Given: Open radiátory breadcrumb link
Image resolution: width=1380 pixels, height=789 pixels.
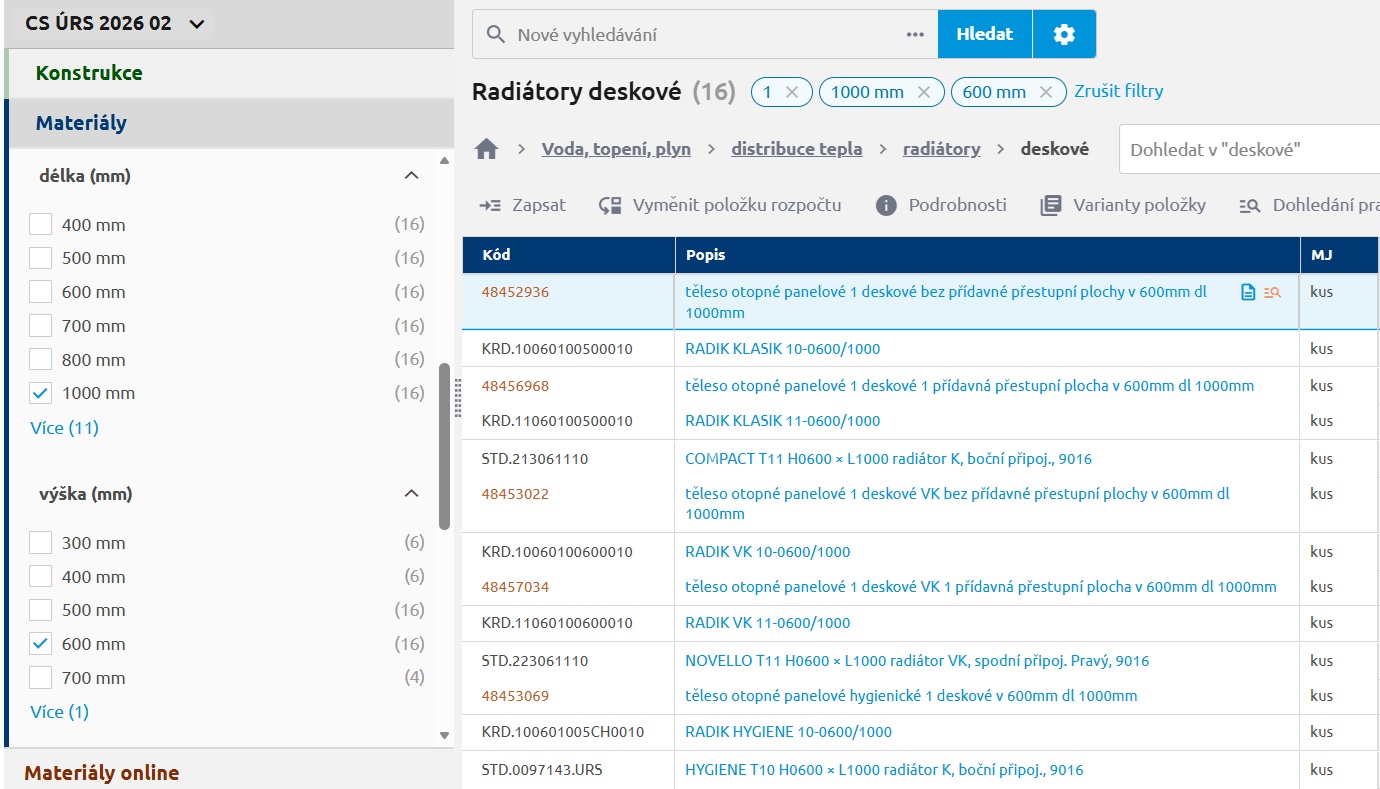Looking at the screenshot, I should tap(942, 149).
